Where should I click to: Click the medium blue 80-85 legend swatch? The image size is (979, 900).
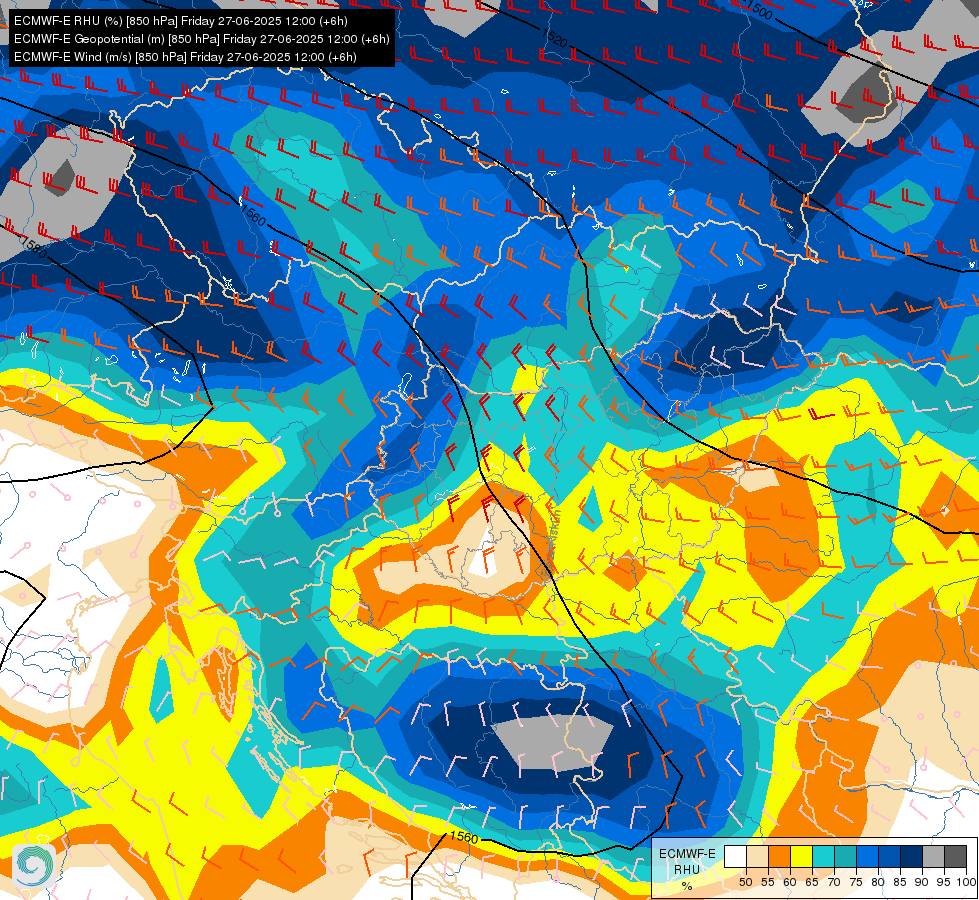click(889, 856)
